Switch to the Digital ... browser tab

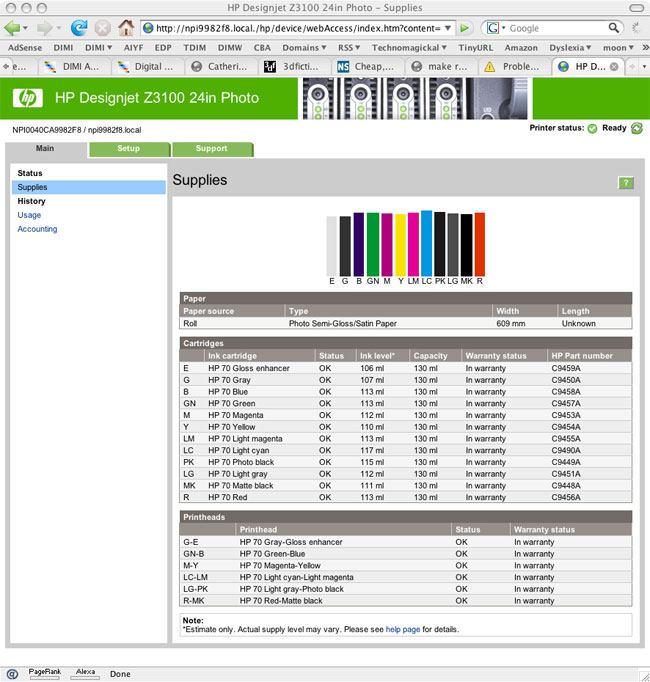point(147,67)
